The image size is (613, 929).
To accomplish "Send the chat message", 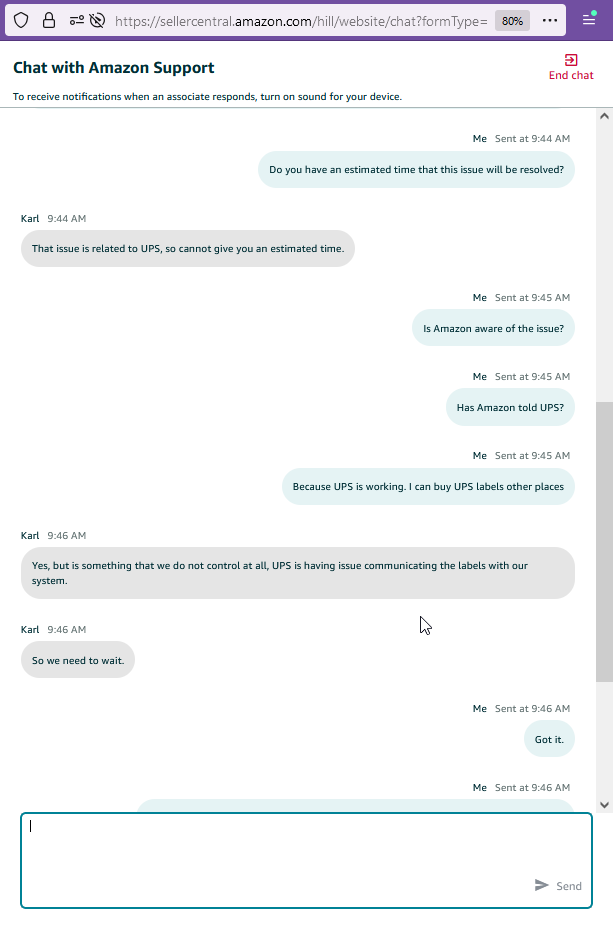I will [558, 885].
